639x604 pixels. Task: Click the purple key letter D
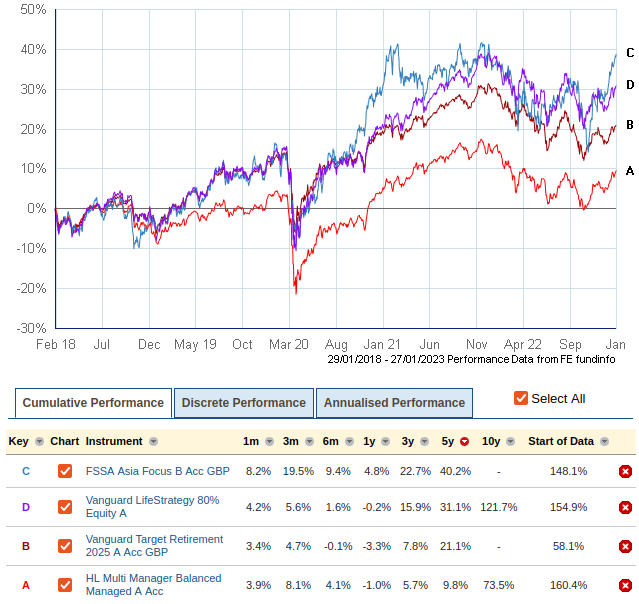[x=26, y=508]
